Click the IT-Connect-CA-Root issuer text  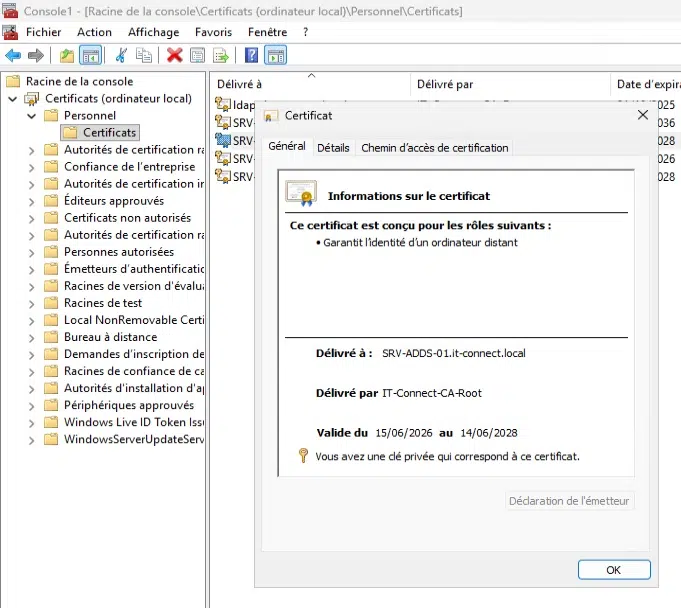432,393
